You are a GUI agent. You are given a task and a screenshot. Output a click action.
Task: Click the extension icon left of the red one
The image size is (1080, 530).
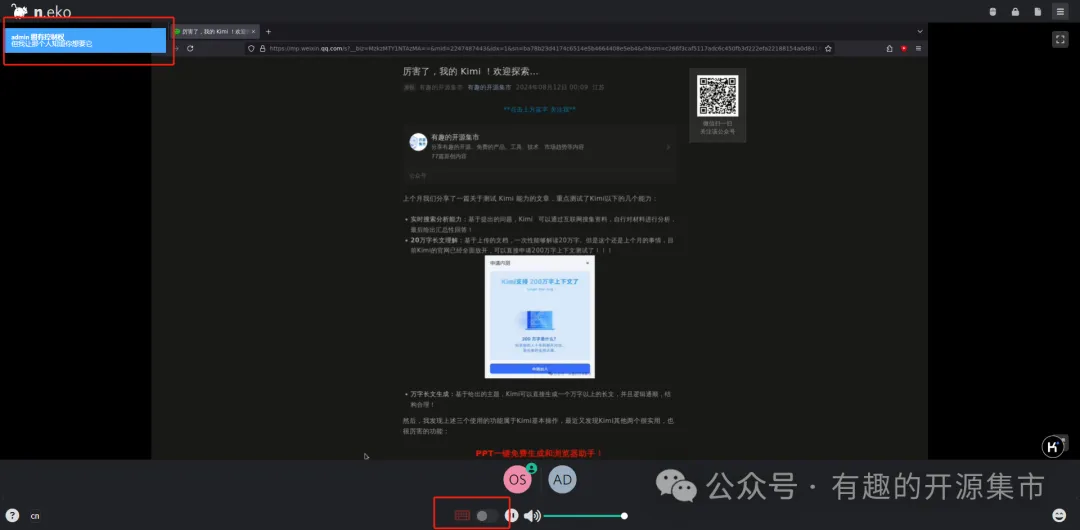click(890, 48)
